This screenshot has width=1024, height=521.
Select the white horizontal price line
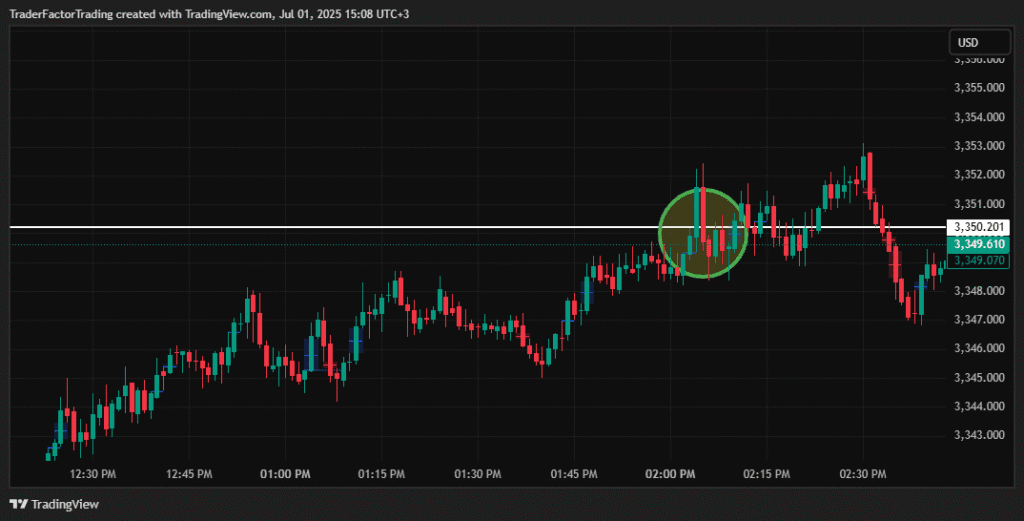coord(477,227)
